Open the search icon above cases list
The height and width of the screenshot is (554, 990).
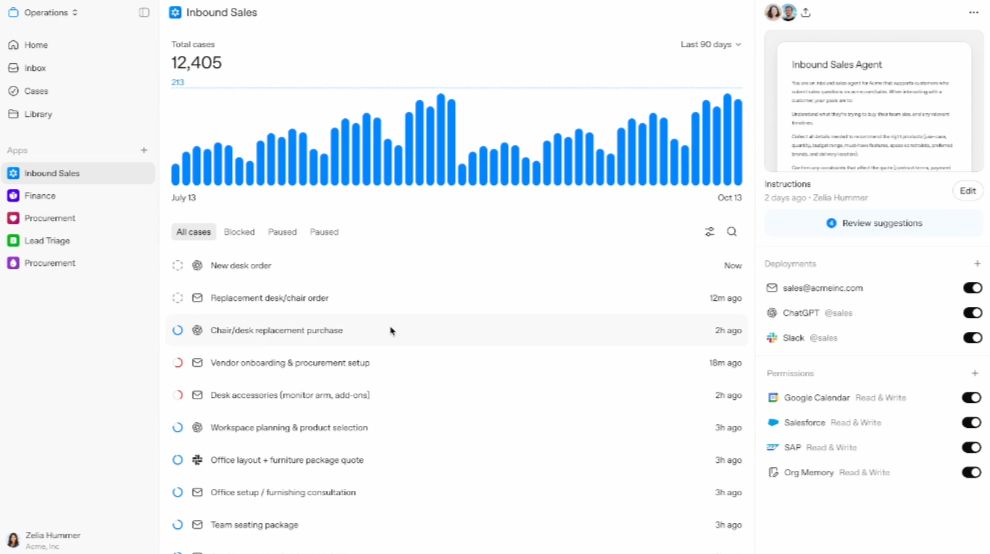732,232
